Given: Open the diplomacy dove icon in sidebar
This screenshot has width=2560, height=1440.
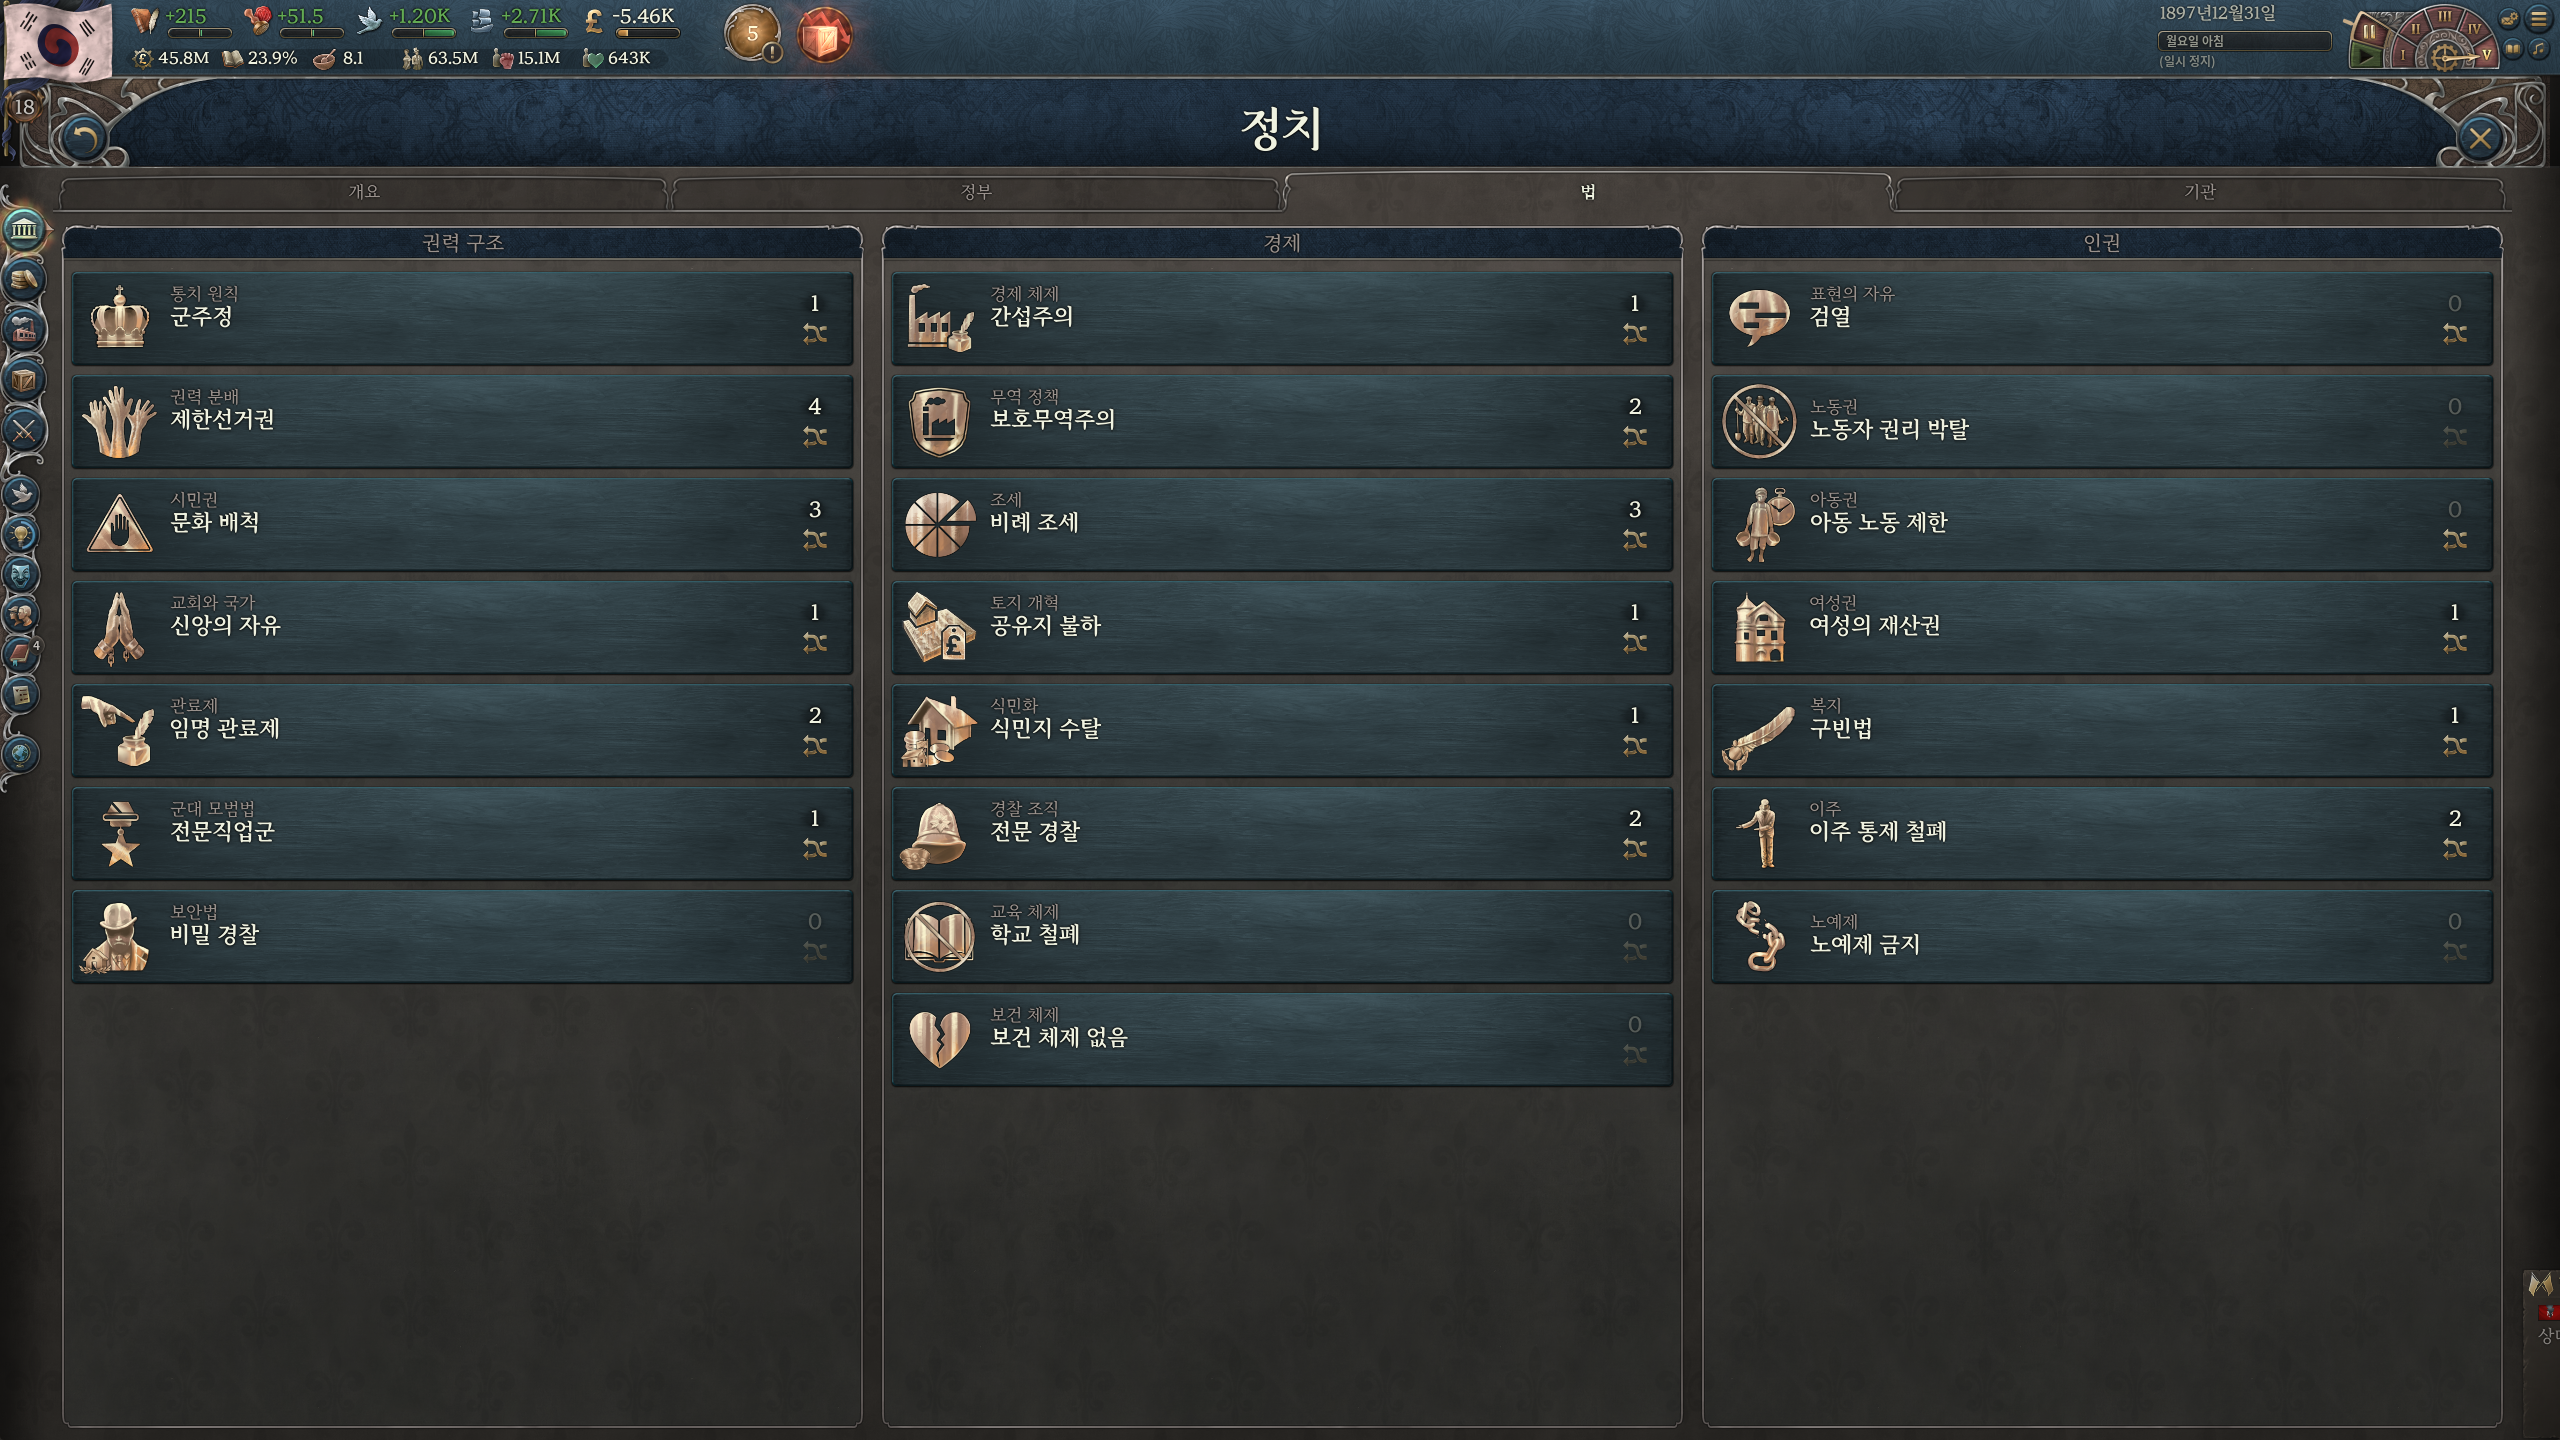Looking at the screenshot, I should point(21,494).
